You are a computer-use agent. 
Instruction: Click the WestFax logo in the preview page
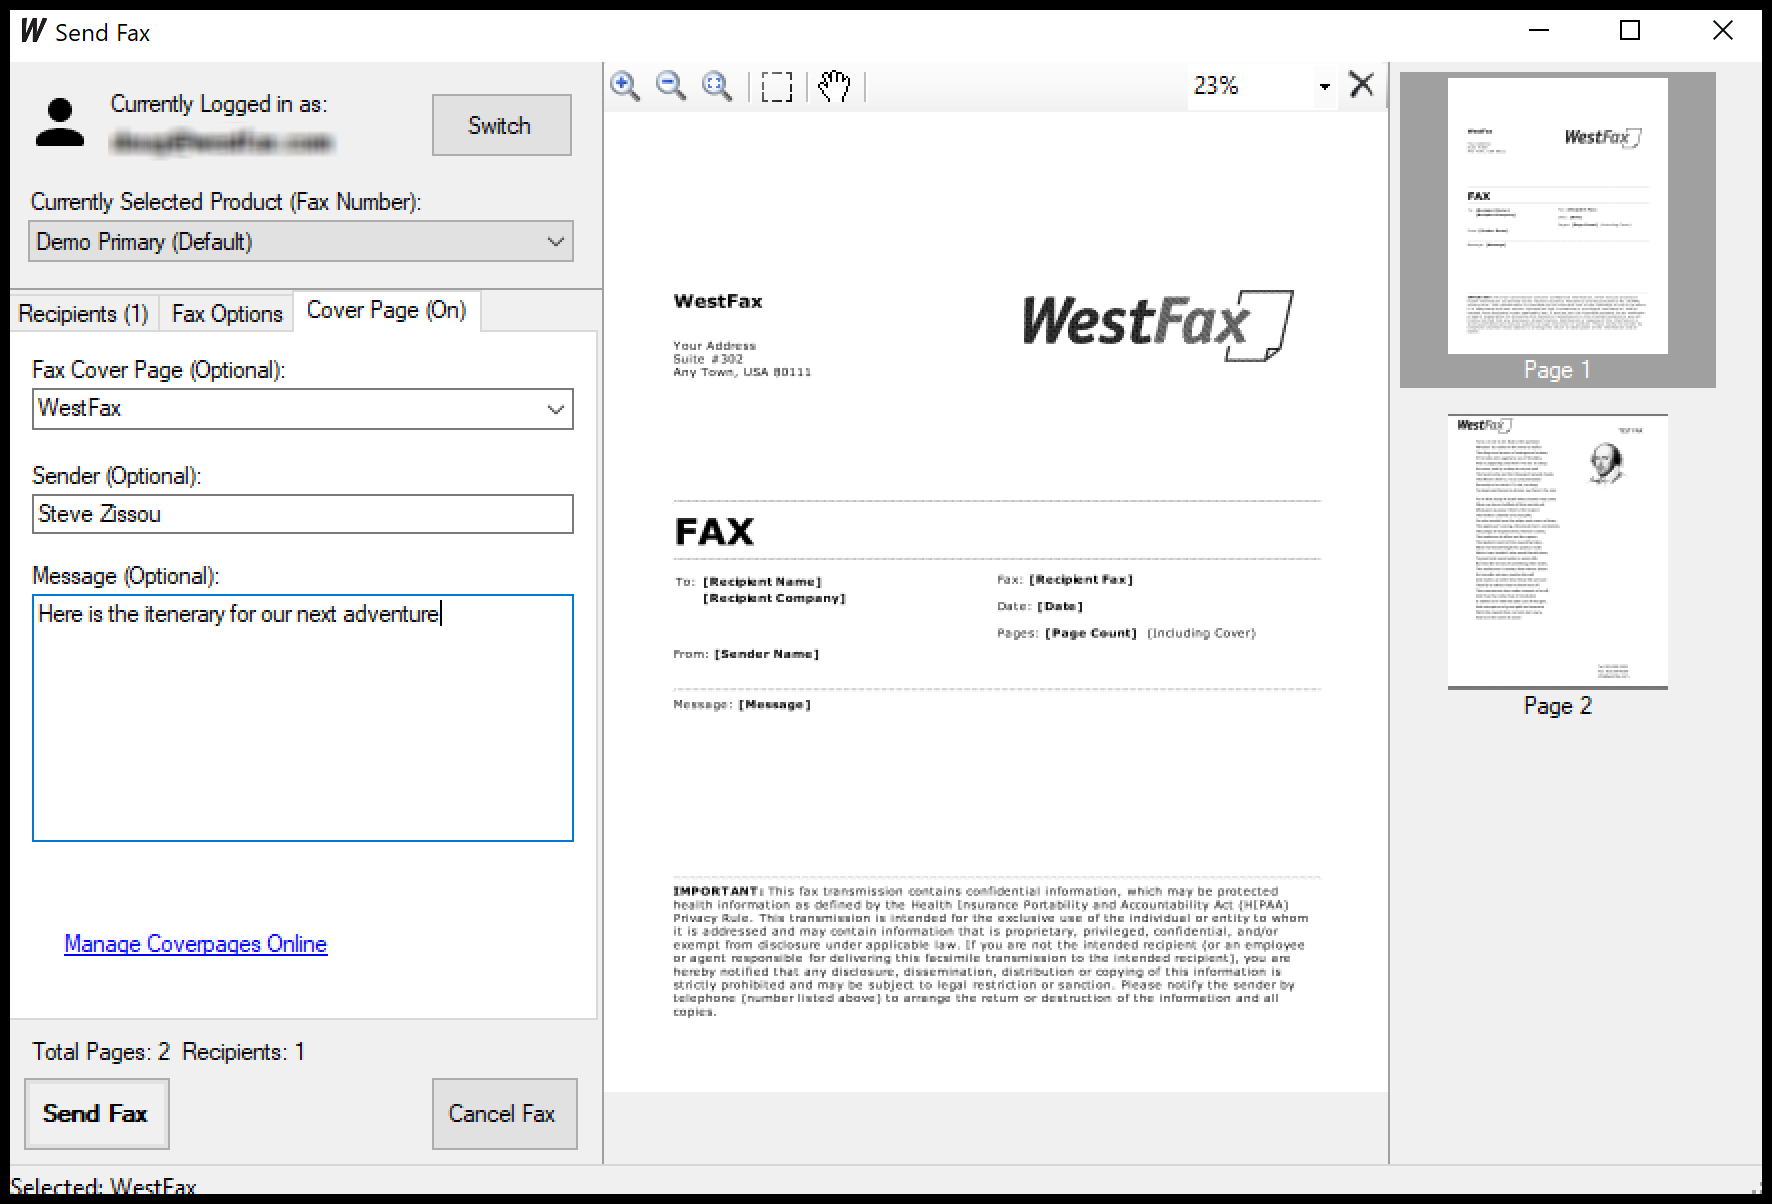coord(1158,325)
